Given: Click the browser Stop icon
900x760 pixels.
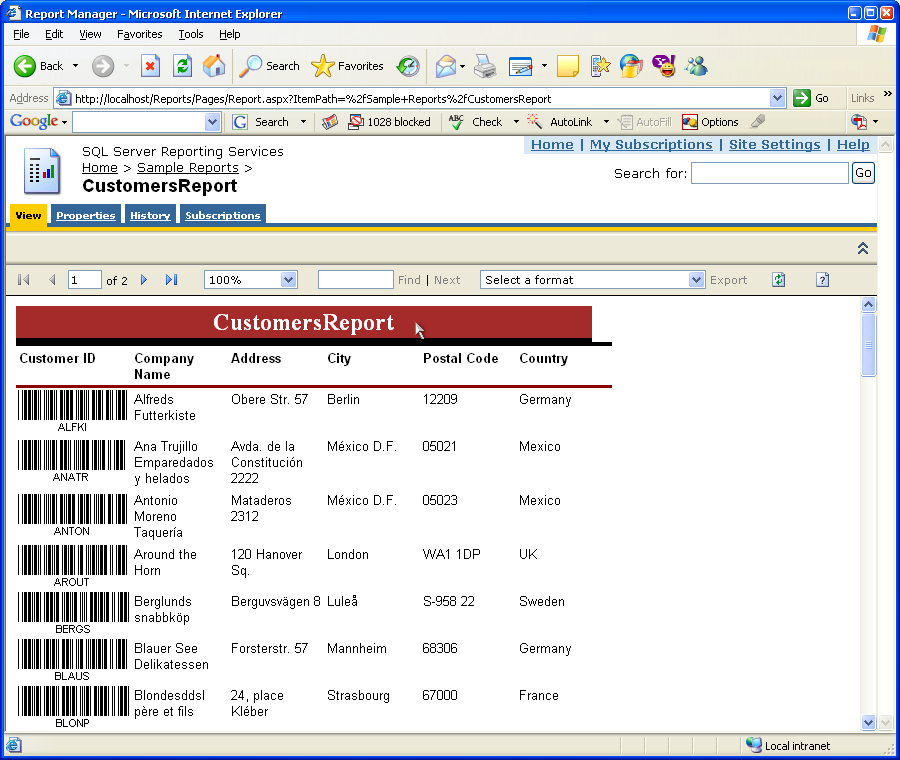Looking at the screenshot, I should click(x=150, y=66).
